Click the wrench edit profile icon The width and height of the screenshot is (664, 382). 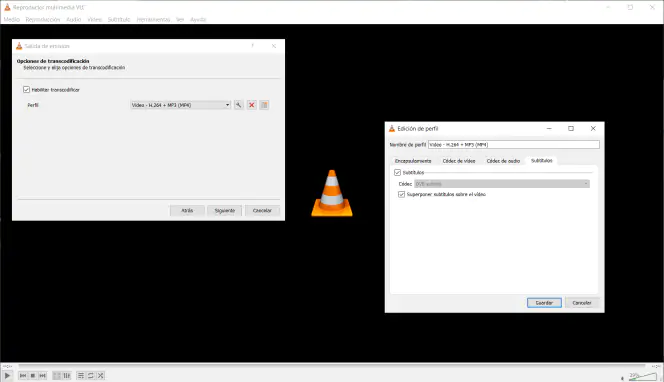coord(238,105)
